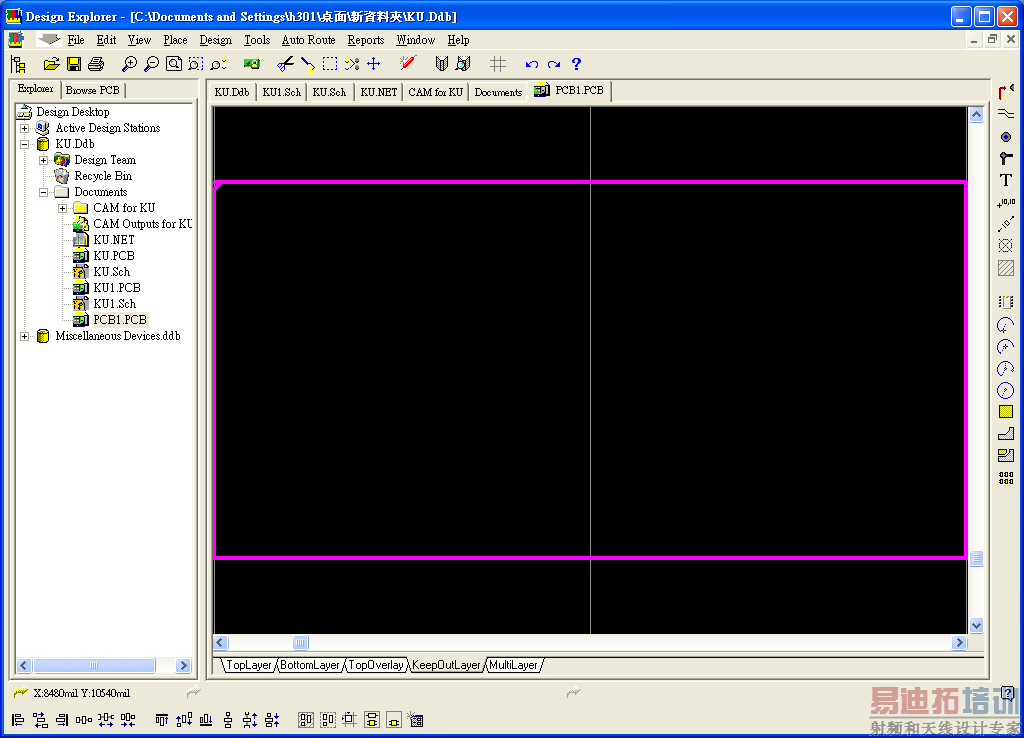Select the TopLayer layer tab

248,665
